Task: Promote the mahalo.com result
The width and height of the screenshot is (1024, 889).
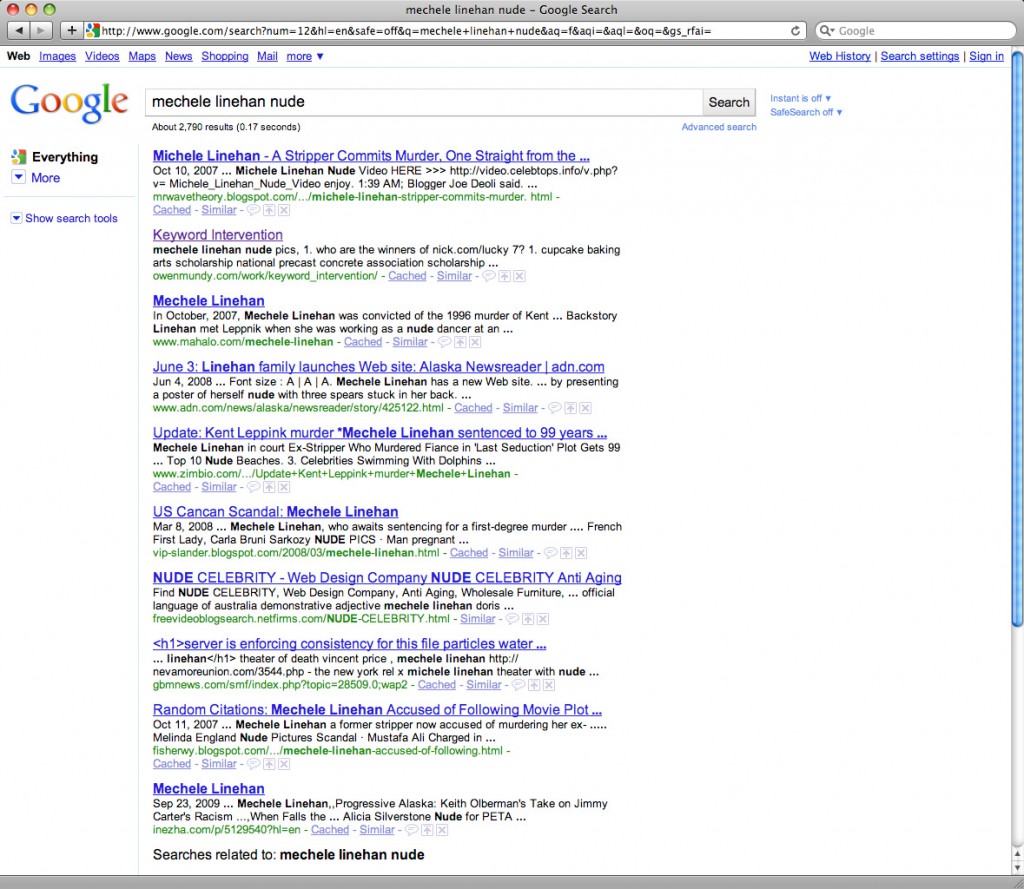Action: (460, 342)
